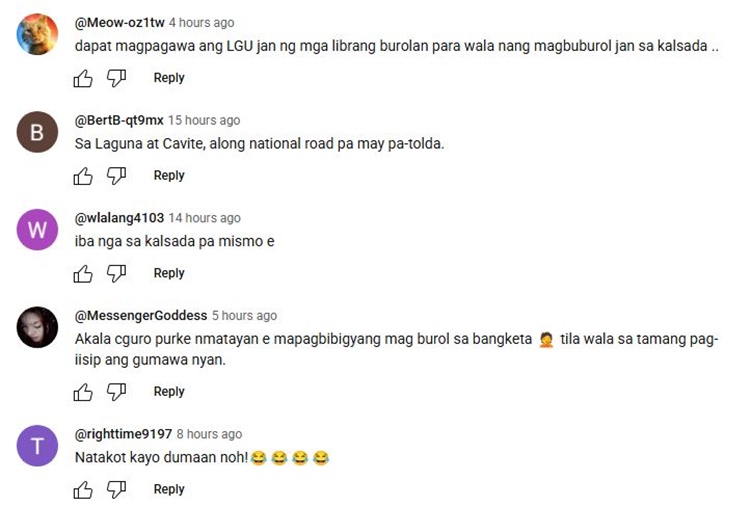
Task: Dislike the @MessengerGoddess comment
Action: coord(116,392)
